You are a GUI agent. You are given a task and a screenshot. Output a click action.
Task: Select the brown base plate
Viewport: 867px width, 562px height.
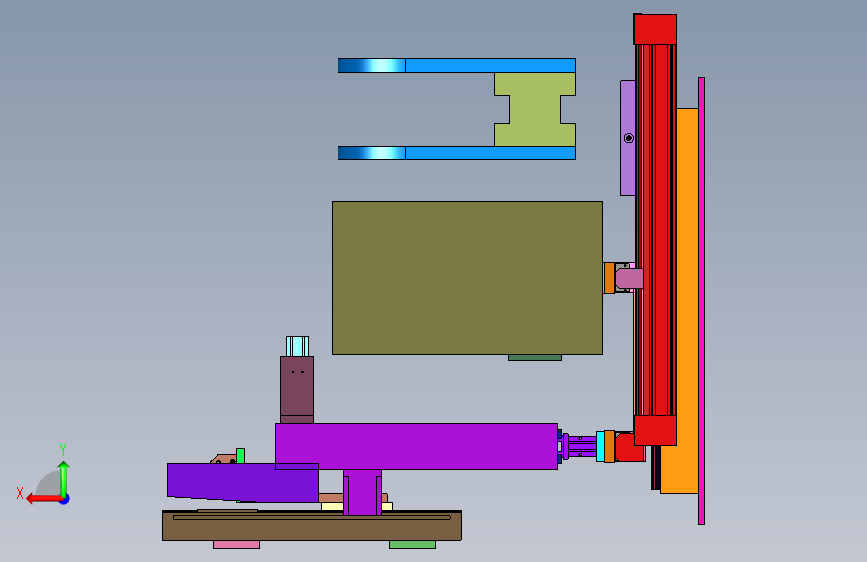tap(312, 525)
